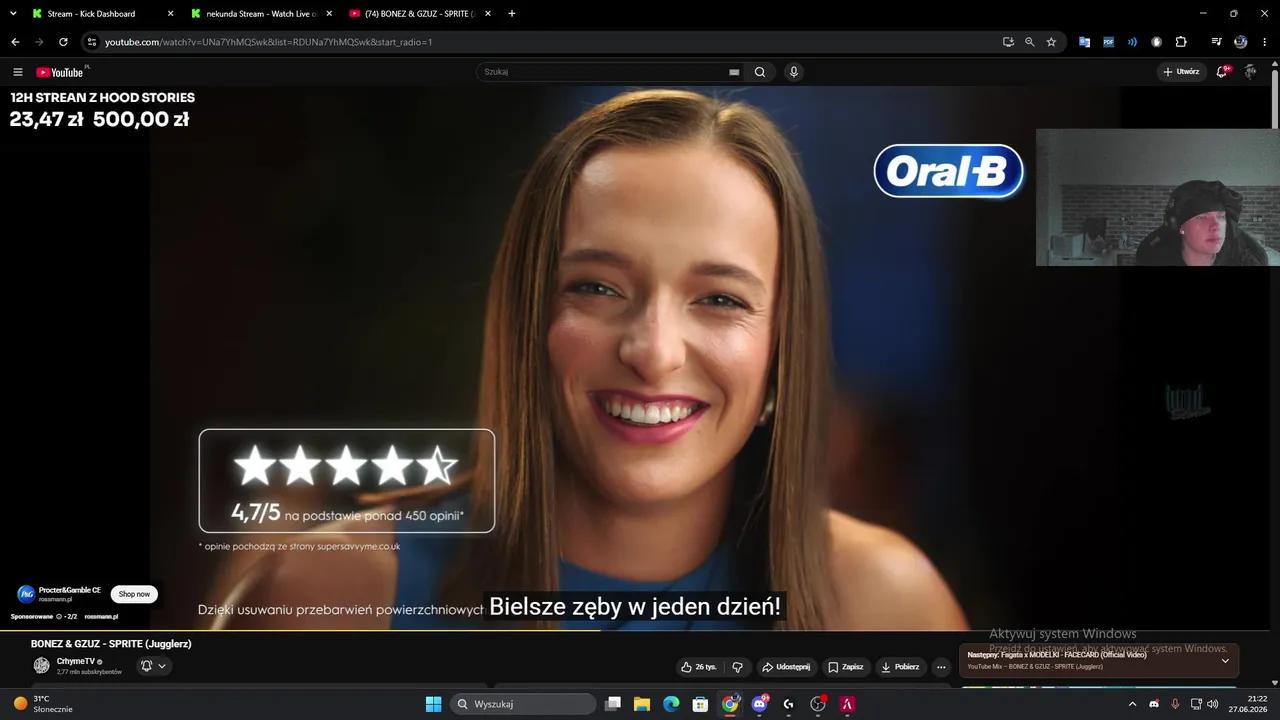The height and width of the screenshot is (720, 1280).
Task: Click the Utwórz create button
Action: tap(1181, 72)
